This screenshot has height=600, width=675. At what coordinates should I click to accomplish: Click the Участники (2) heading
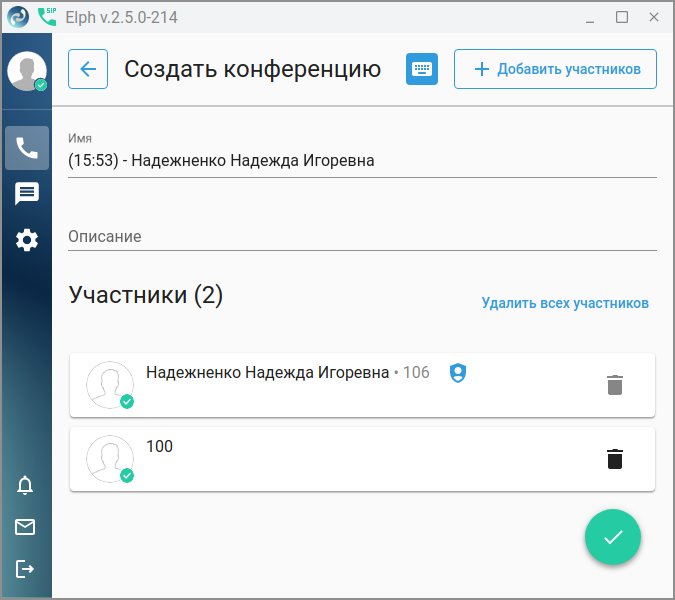[146, 295]
